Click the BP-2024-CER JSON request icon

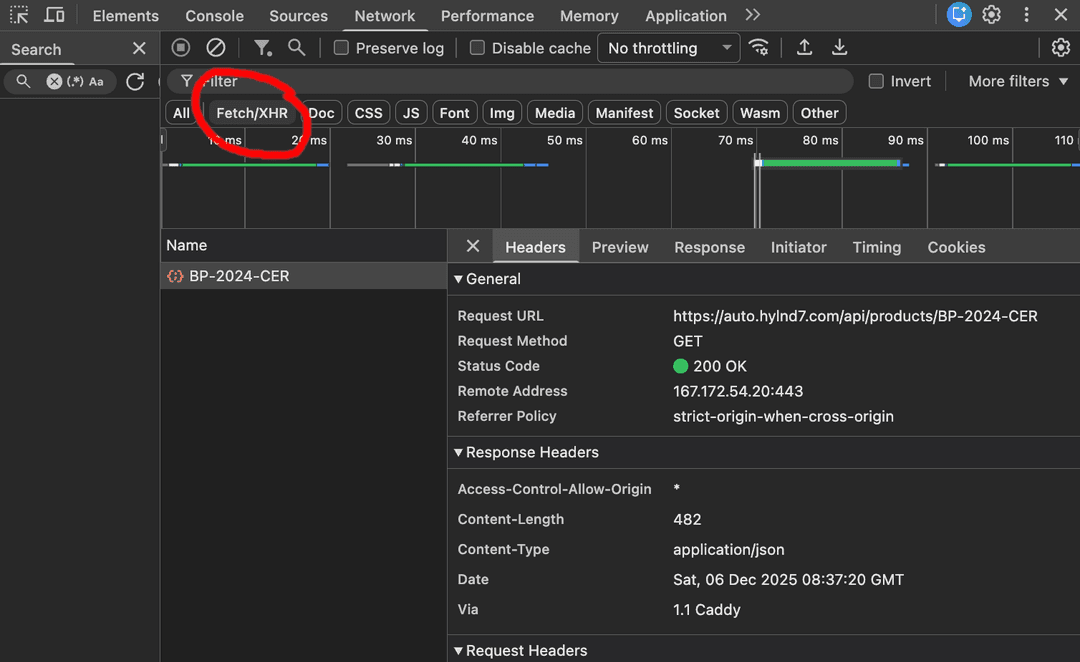pyautogui.click(x=175, y=276)
